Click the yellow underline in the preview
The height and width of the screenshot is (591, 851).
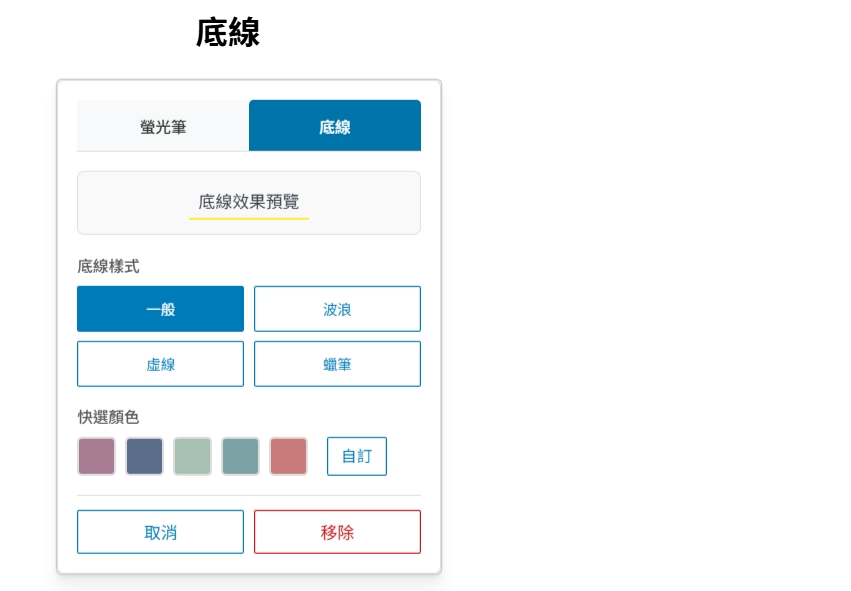click(249, 216)
